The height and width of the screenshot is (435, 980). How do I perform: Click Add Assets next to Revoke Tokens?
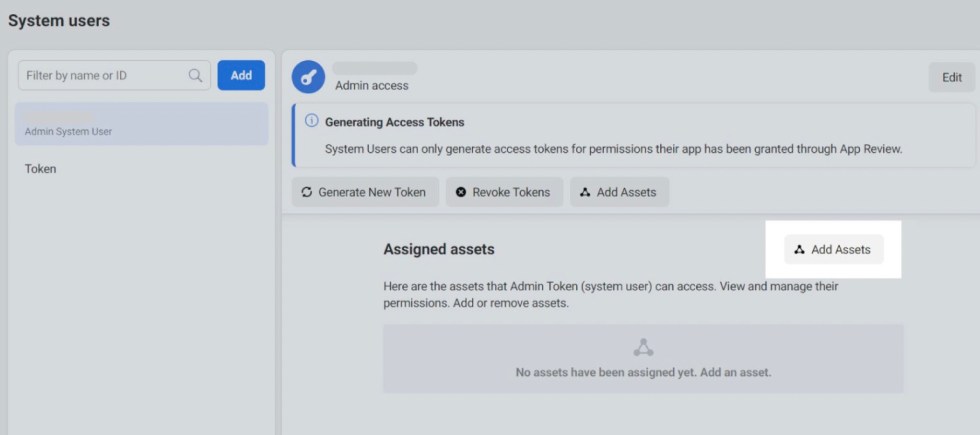click(x=620, y=192)
